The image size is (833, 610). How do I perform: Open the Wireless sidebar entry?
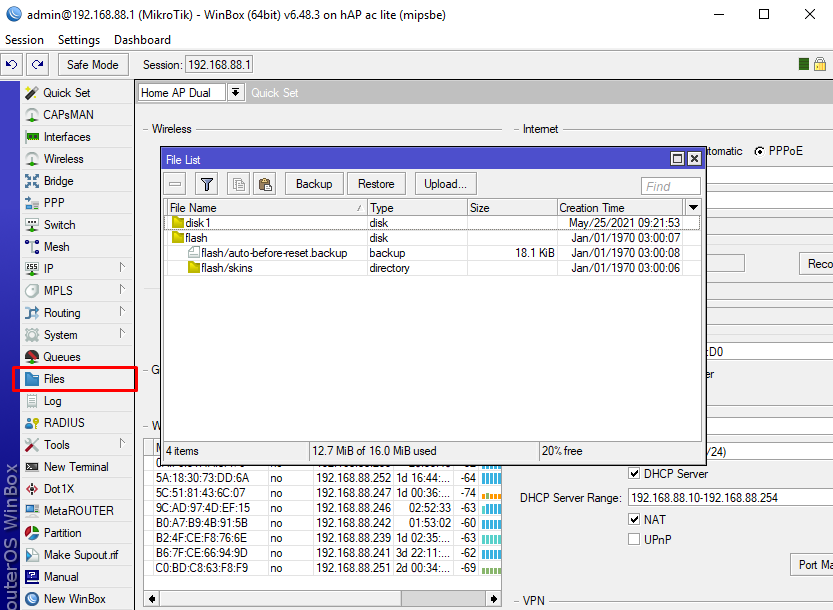[63, 159]
